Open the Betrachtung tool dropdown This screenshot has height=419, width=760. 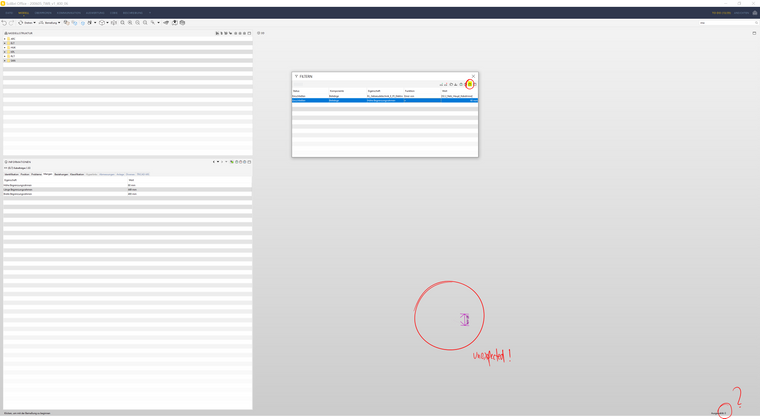pos(49,23)
